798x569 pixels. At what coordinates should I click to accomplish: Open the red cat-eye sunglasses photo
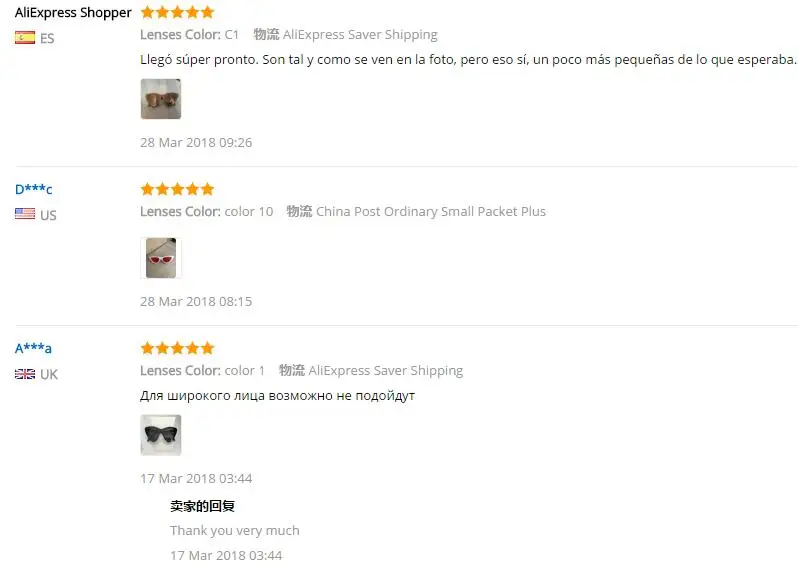(x=161, y=258)
